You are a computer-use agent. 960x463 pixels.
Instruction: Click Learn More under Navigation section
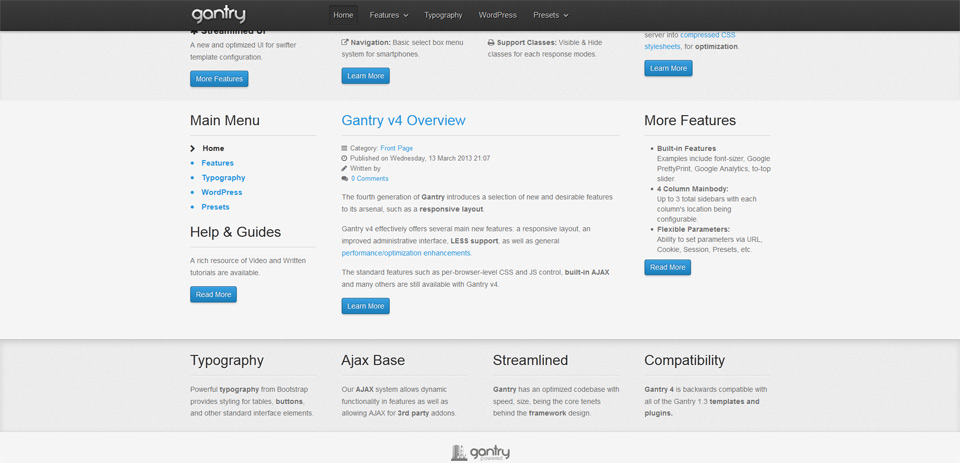[x=366, y=76]
